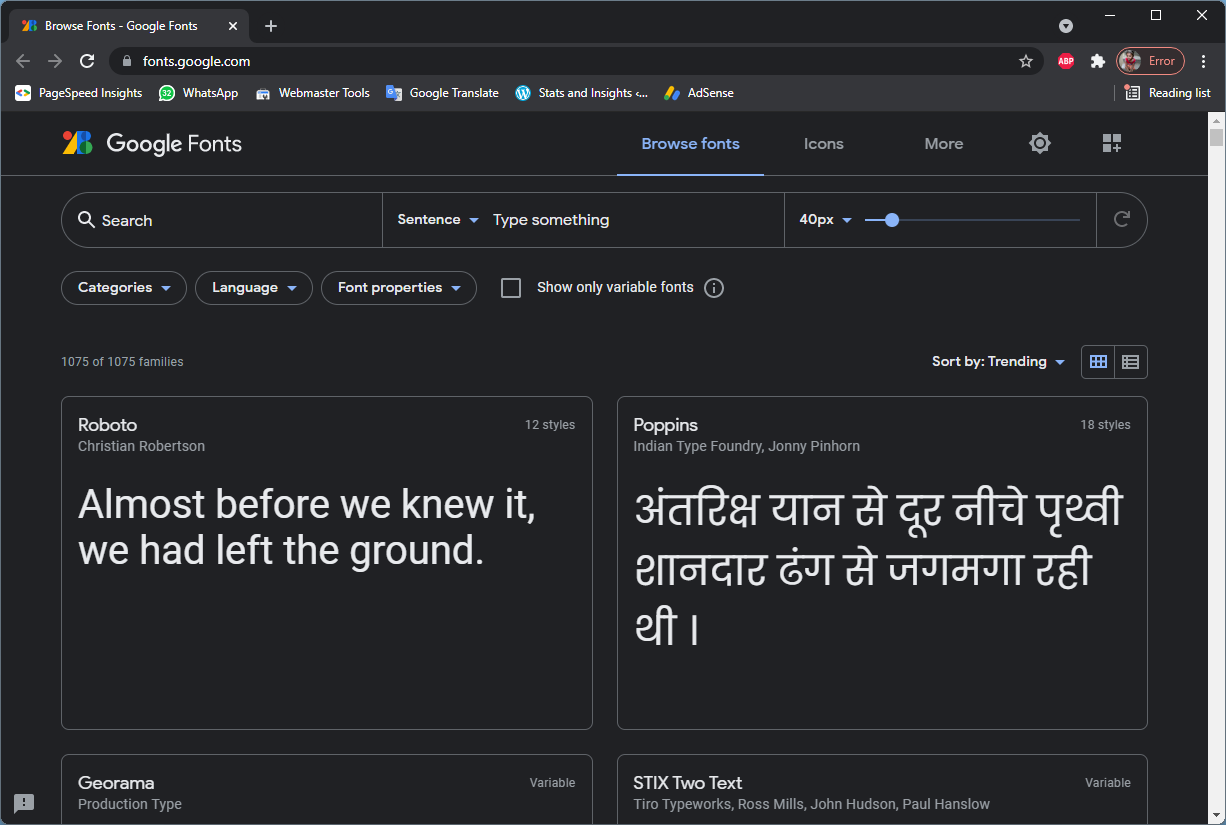The height and width of the screenshot is (825, 1226).
Task: Click the site lock icon in address bar
Action: 126,61
